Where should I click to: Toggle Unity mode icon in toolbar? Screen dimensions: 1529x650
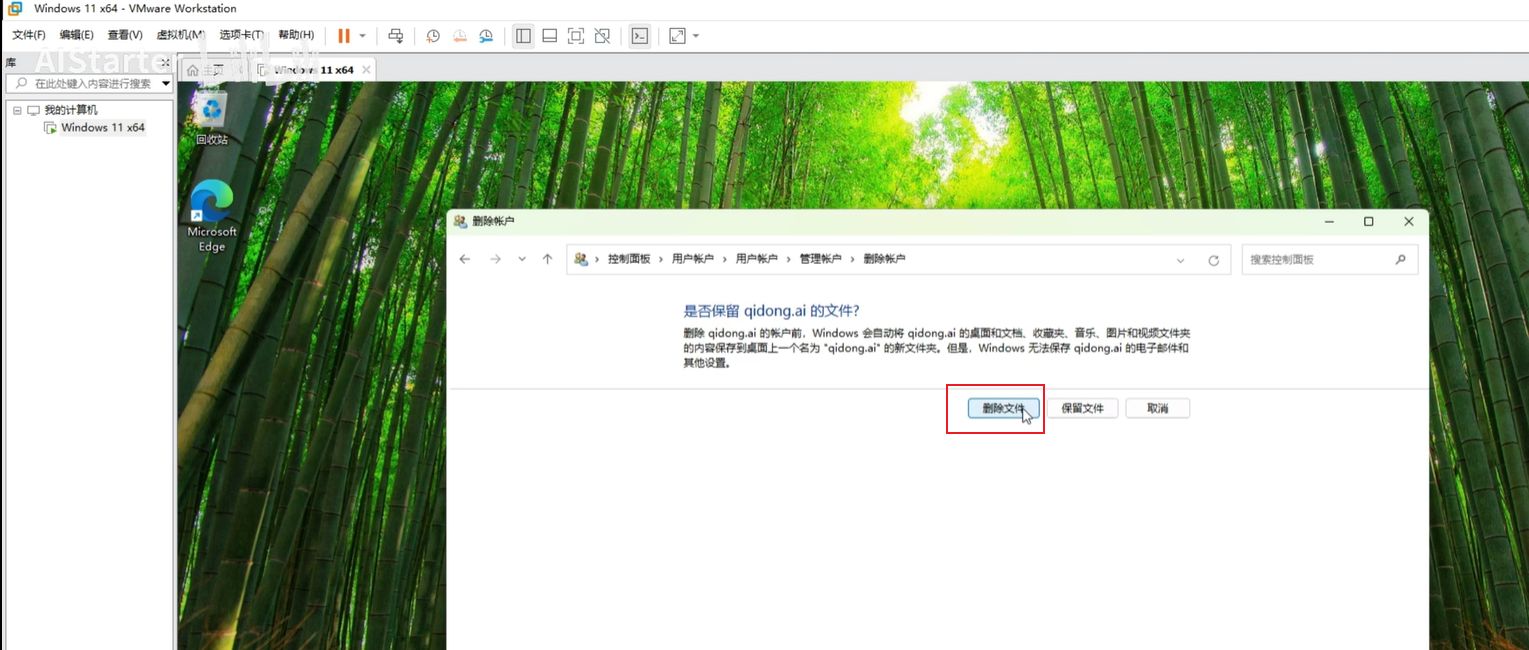pos(602,36)
